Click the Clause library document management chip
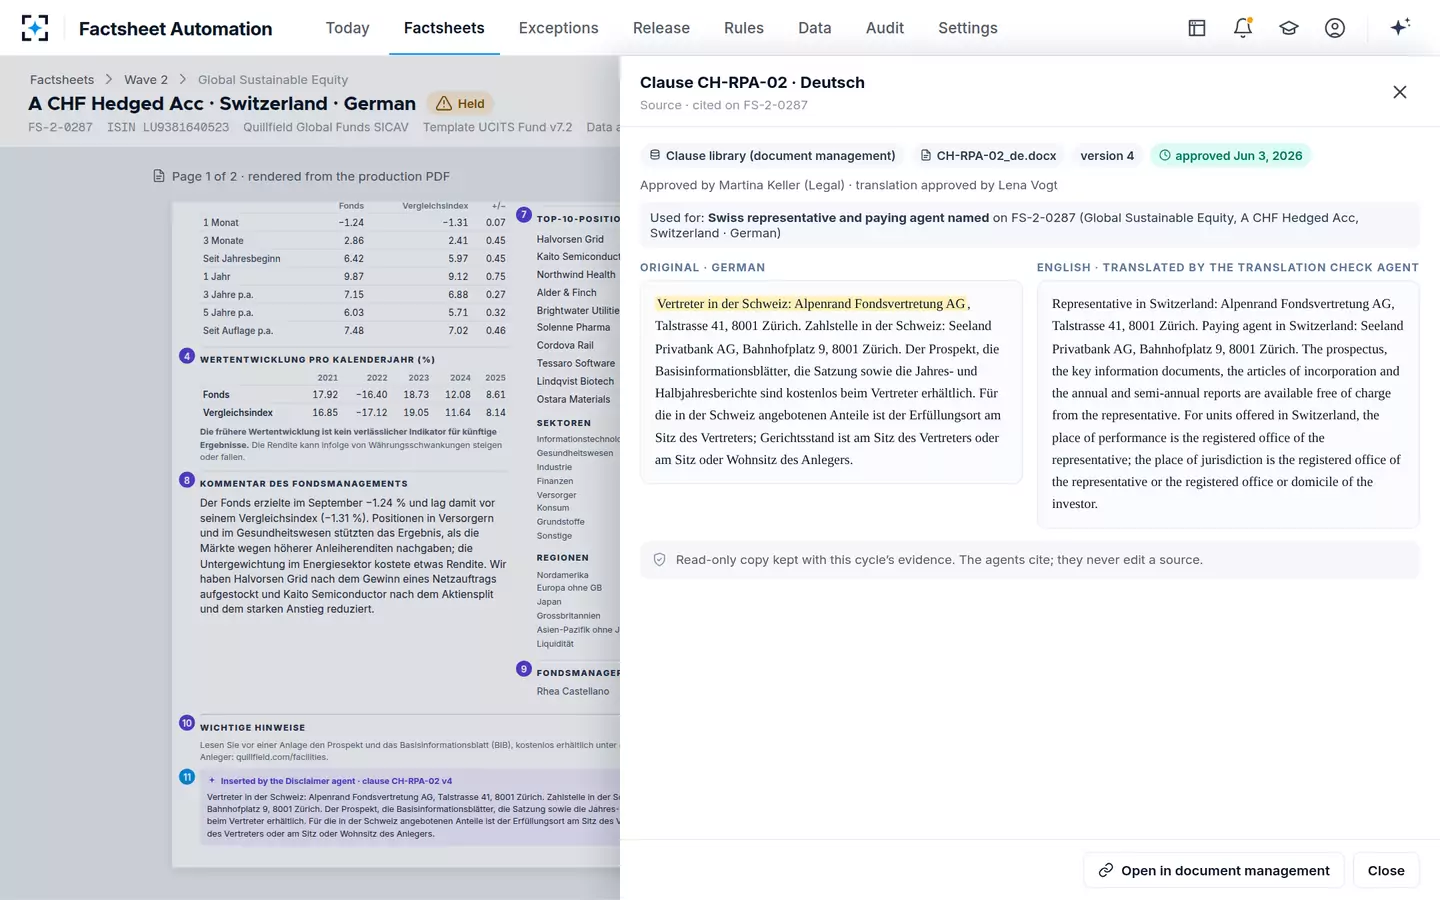This screenshot has width=1440, height=900. coord(772,156)
